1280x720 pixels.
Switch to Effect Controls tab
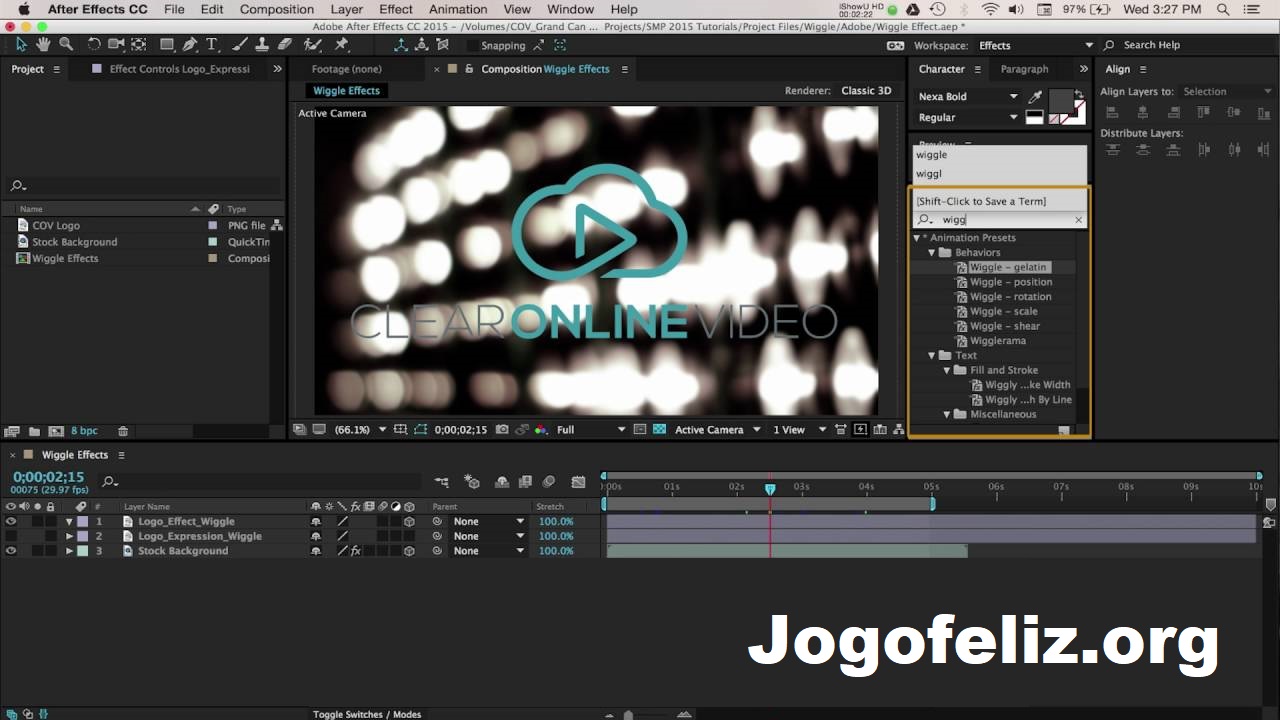[179, 69]
